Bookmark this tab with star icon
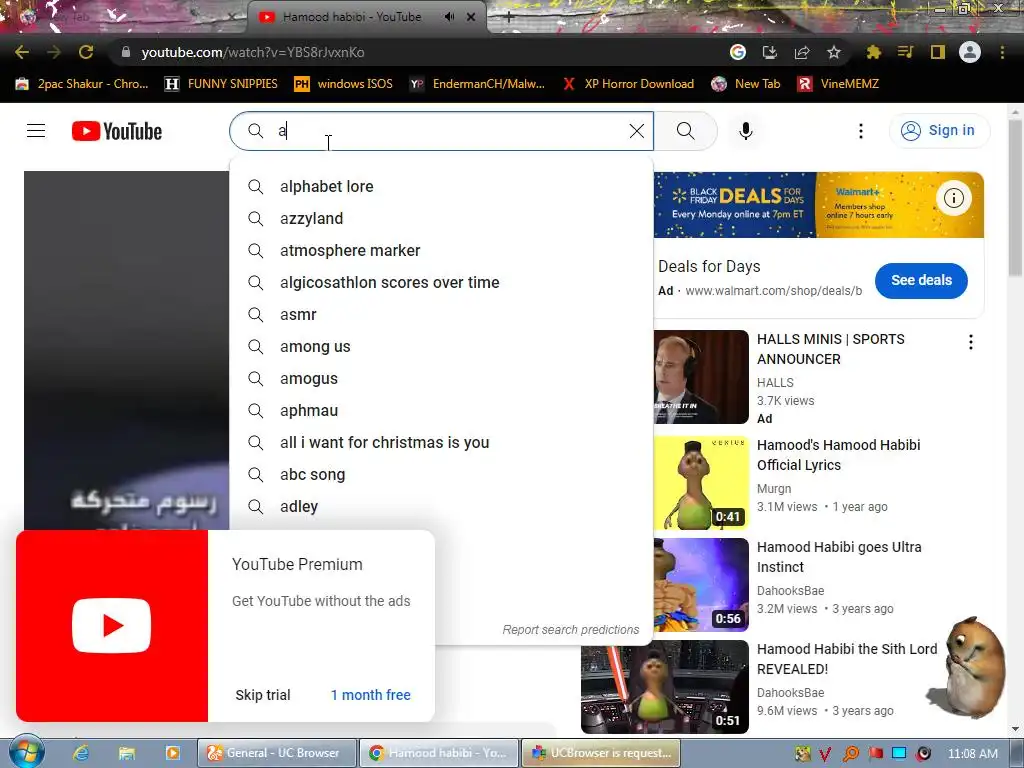 (834, 52)
